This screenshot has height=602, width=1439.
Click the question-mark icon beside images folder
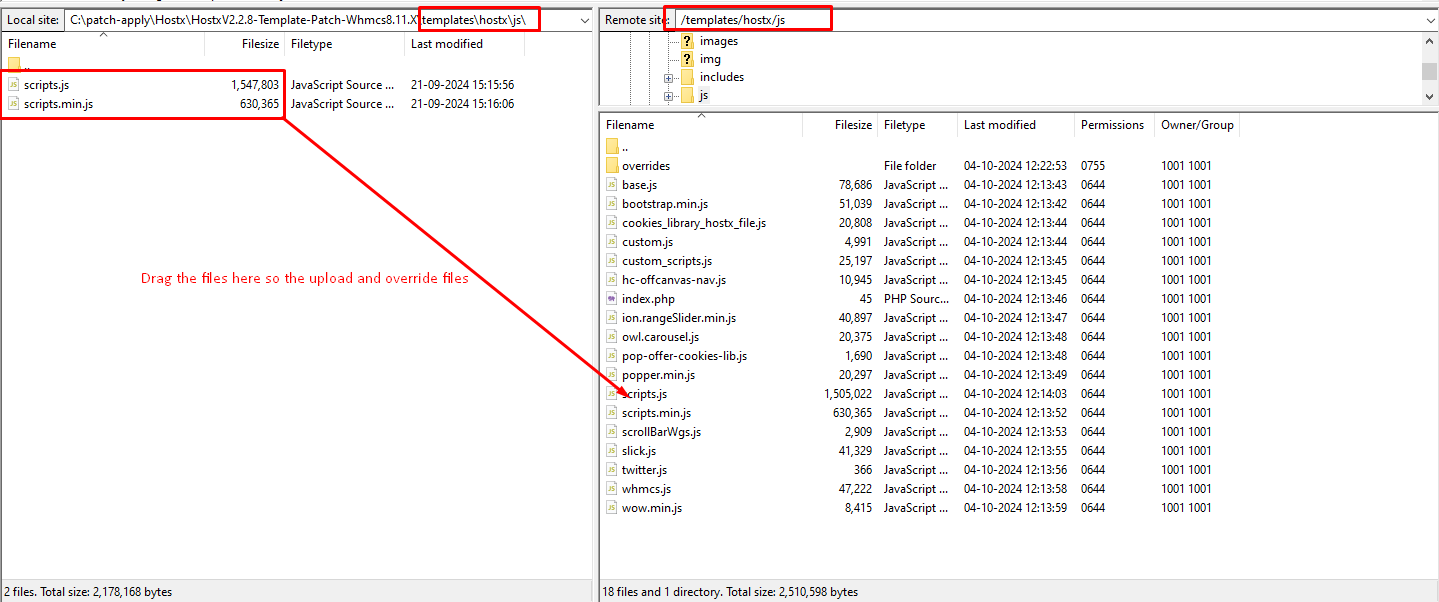coord(687,41)
